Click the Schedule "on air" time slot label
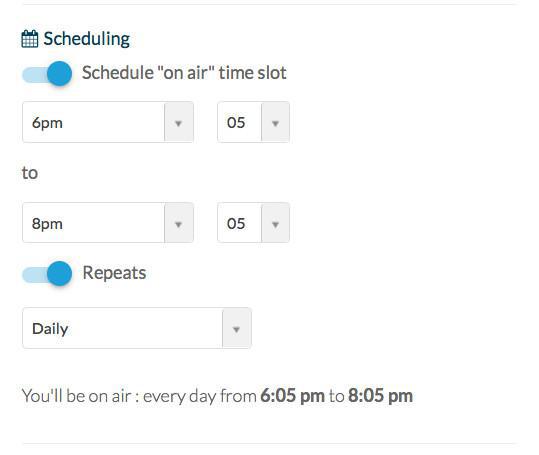This screenshot has width=539, height=455. (x=184, y=73)
